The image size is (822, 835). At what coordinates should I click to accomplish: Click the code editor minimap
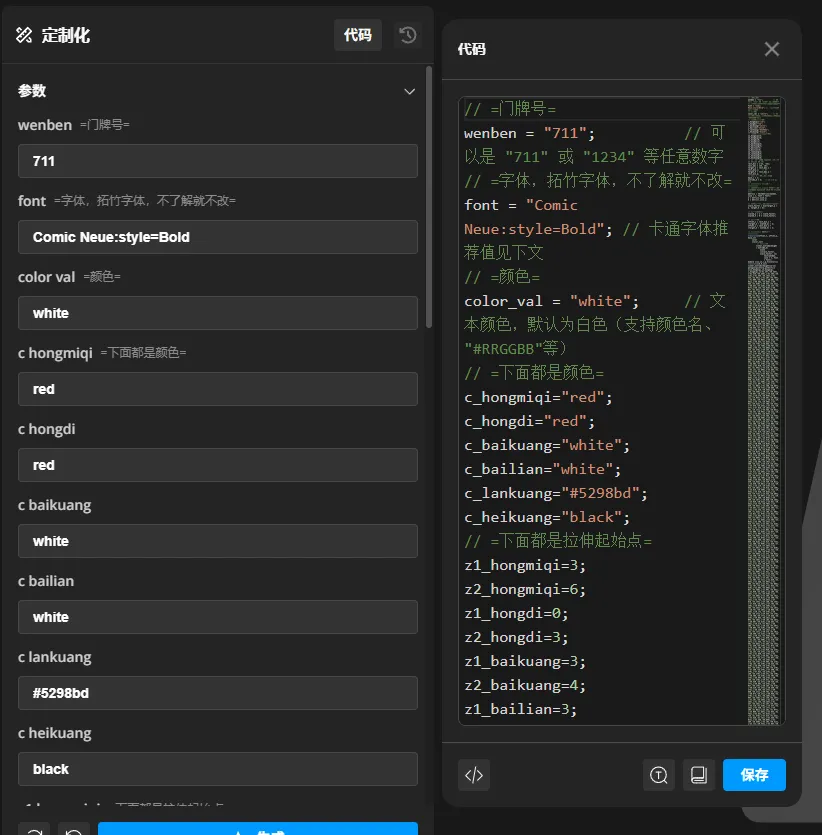(x=764, y=411)
